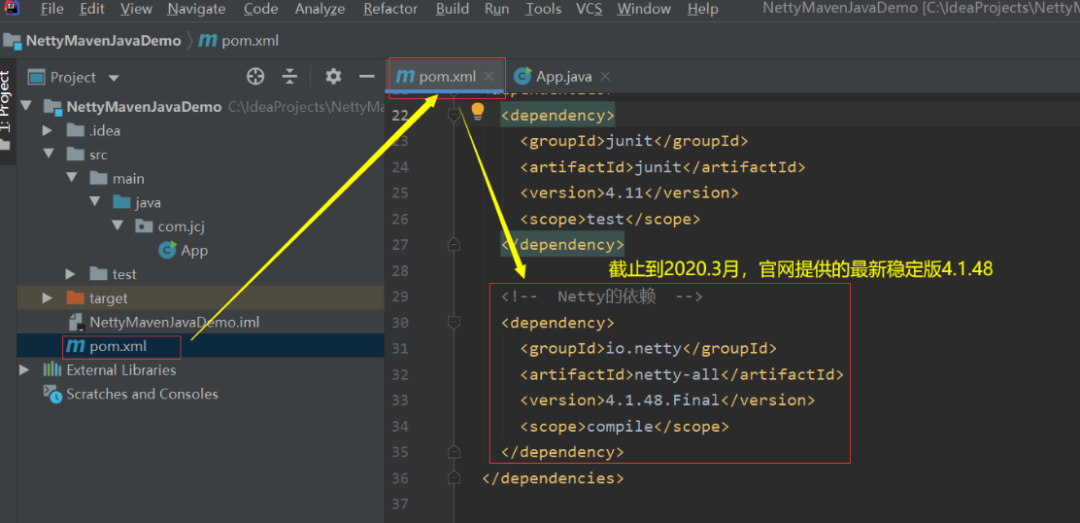The width and height of the screenshot is (1080, 523).
Task: Select the blue java source folder icon
Action: pyautogui.click(x=122, y=203)
